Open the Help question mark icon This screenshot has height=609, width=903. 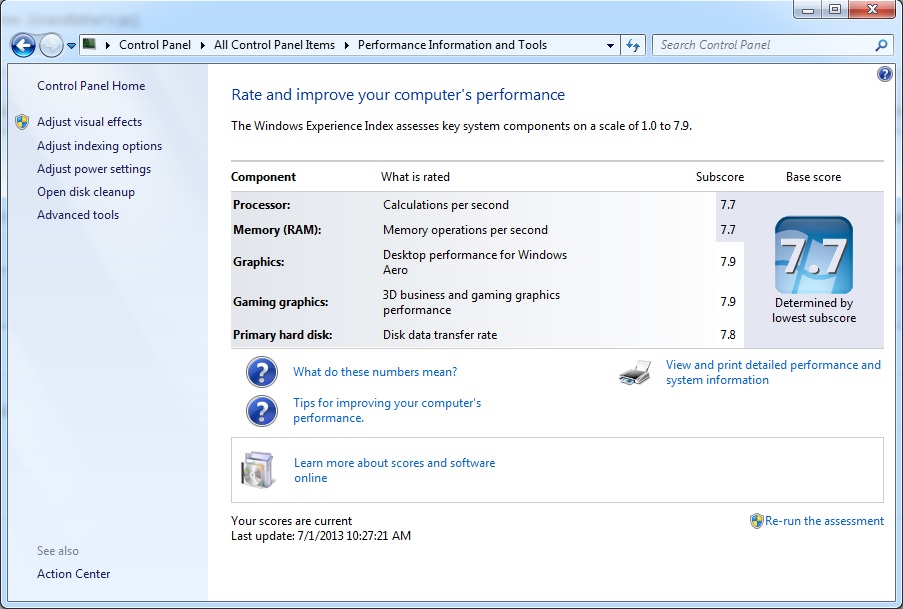point(884,74)
